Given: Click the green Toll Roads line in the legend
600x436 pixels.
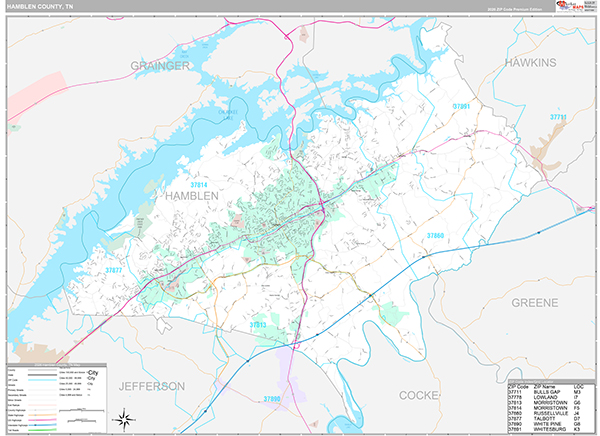Looking at the screenshot, I should [x=42, y=430].
